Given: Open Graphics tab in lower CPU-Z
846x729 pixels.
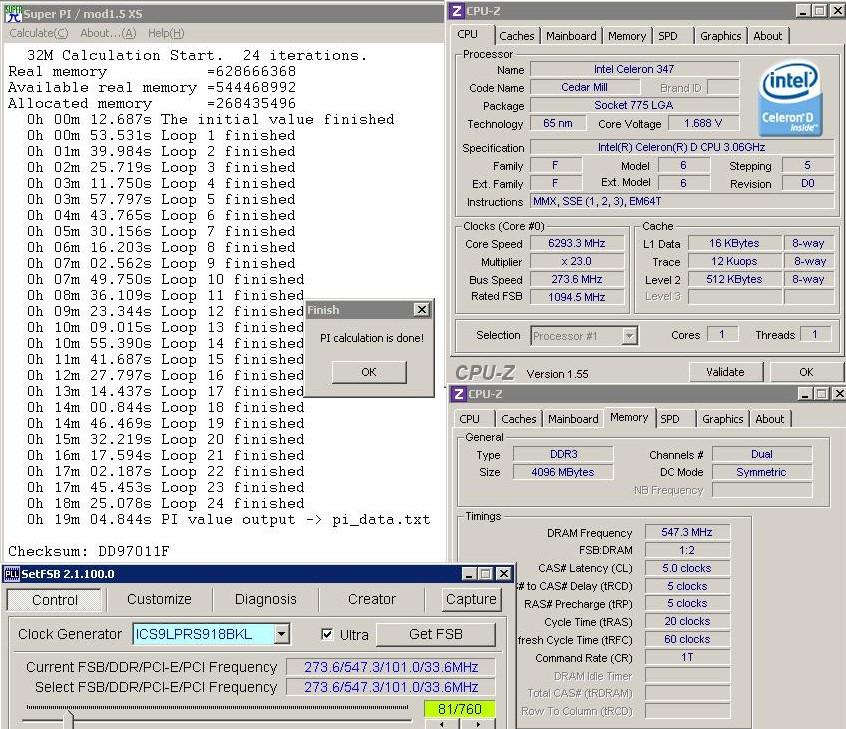Looking at the screenshot, I should click(x=722, y=419).
